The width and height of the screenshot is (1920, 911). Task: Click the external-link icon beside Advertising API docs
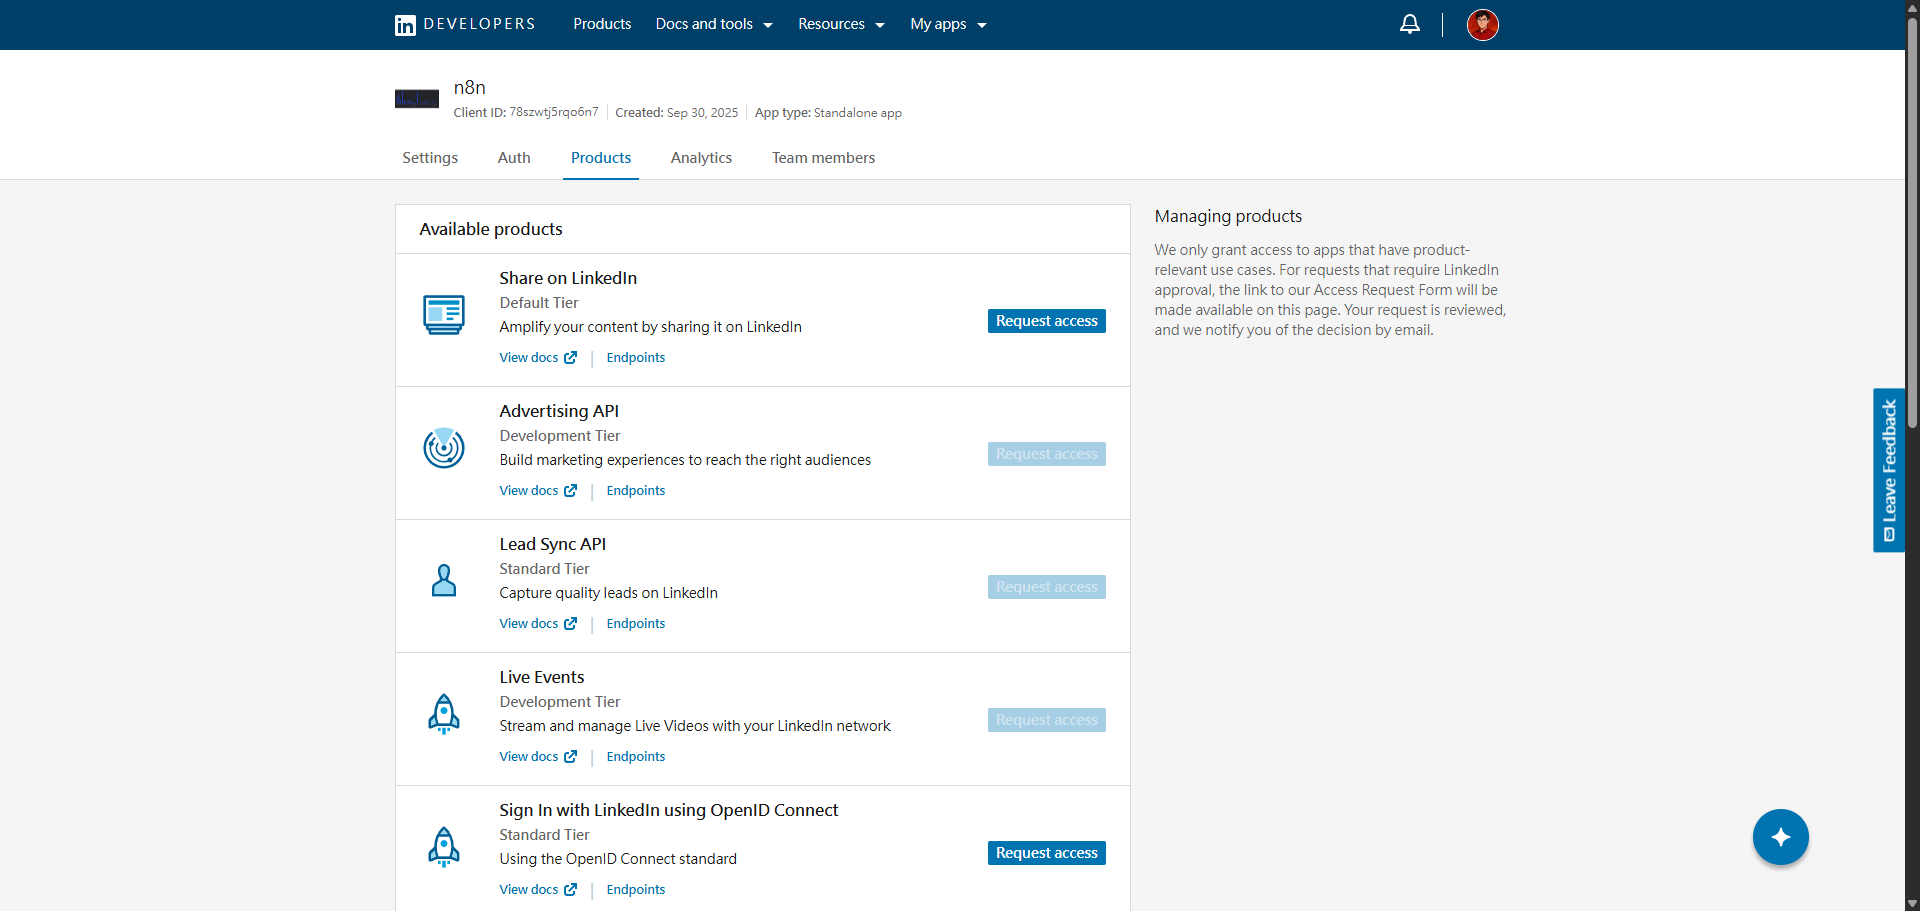pos(571,490)
